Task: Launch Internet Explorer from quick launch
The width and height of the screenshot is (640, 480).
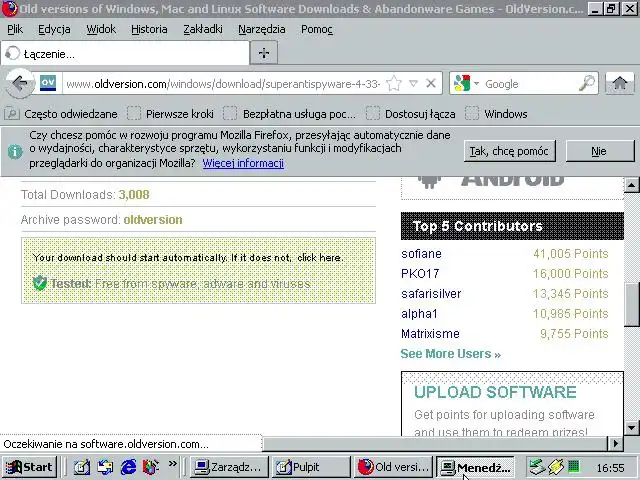Action: [128, 467]
